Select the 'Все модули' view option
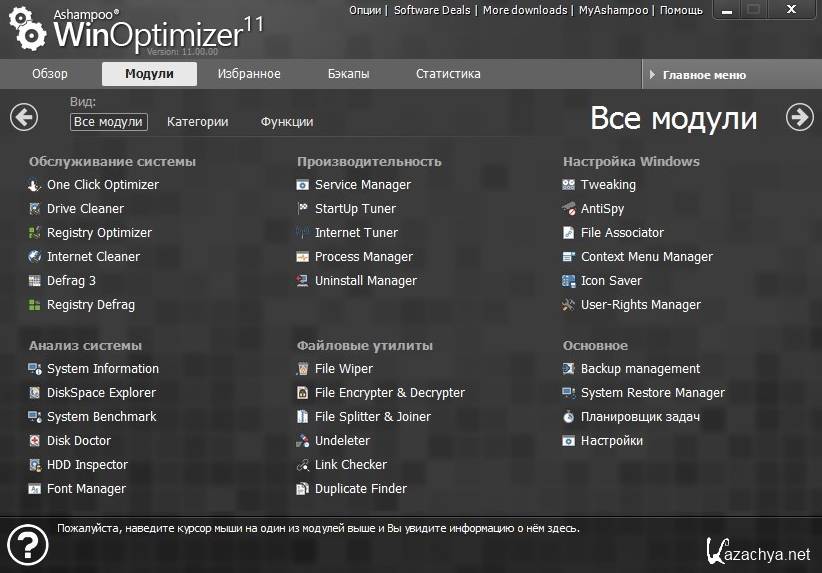Image resolution: width=822 pixels, height=573 pixels. [108, 122]
